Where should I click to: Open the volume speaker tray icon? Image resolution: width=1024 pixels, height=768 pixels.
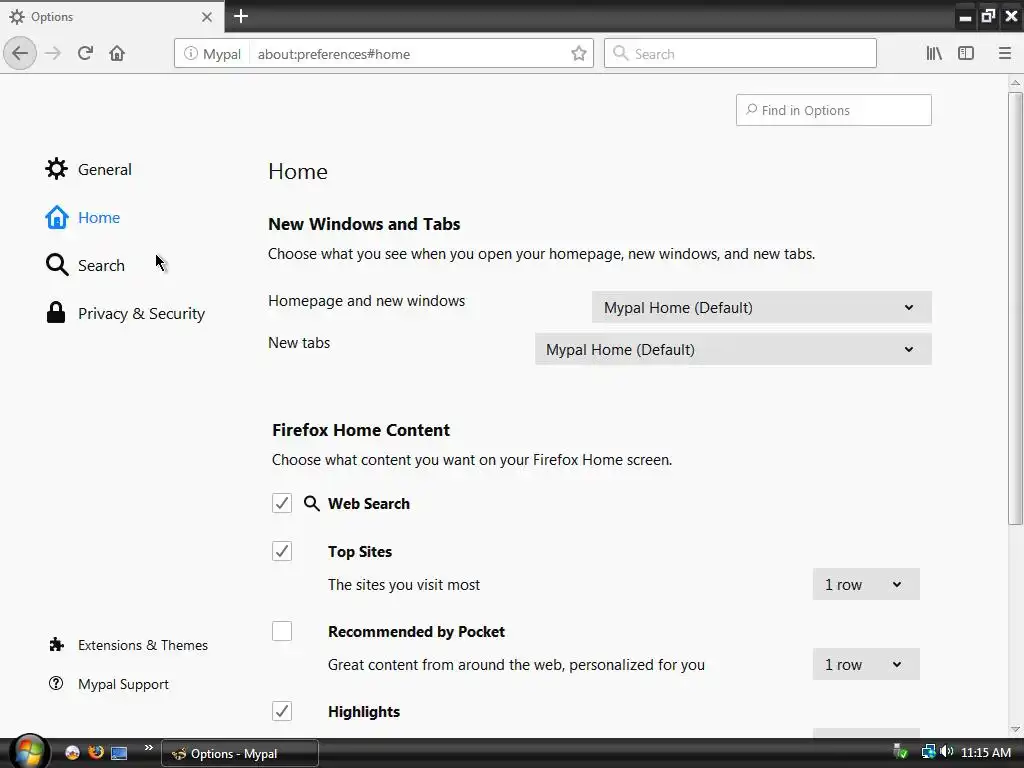pos(947,752)
